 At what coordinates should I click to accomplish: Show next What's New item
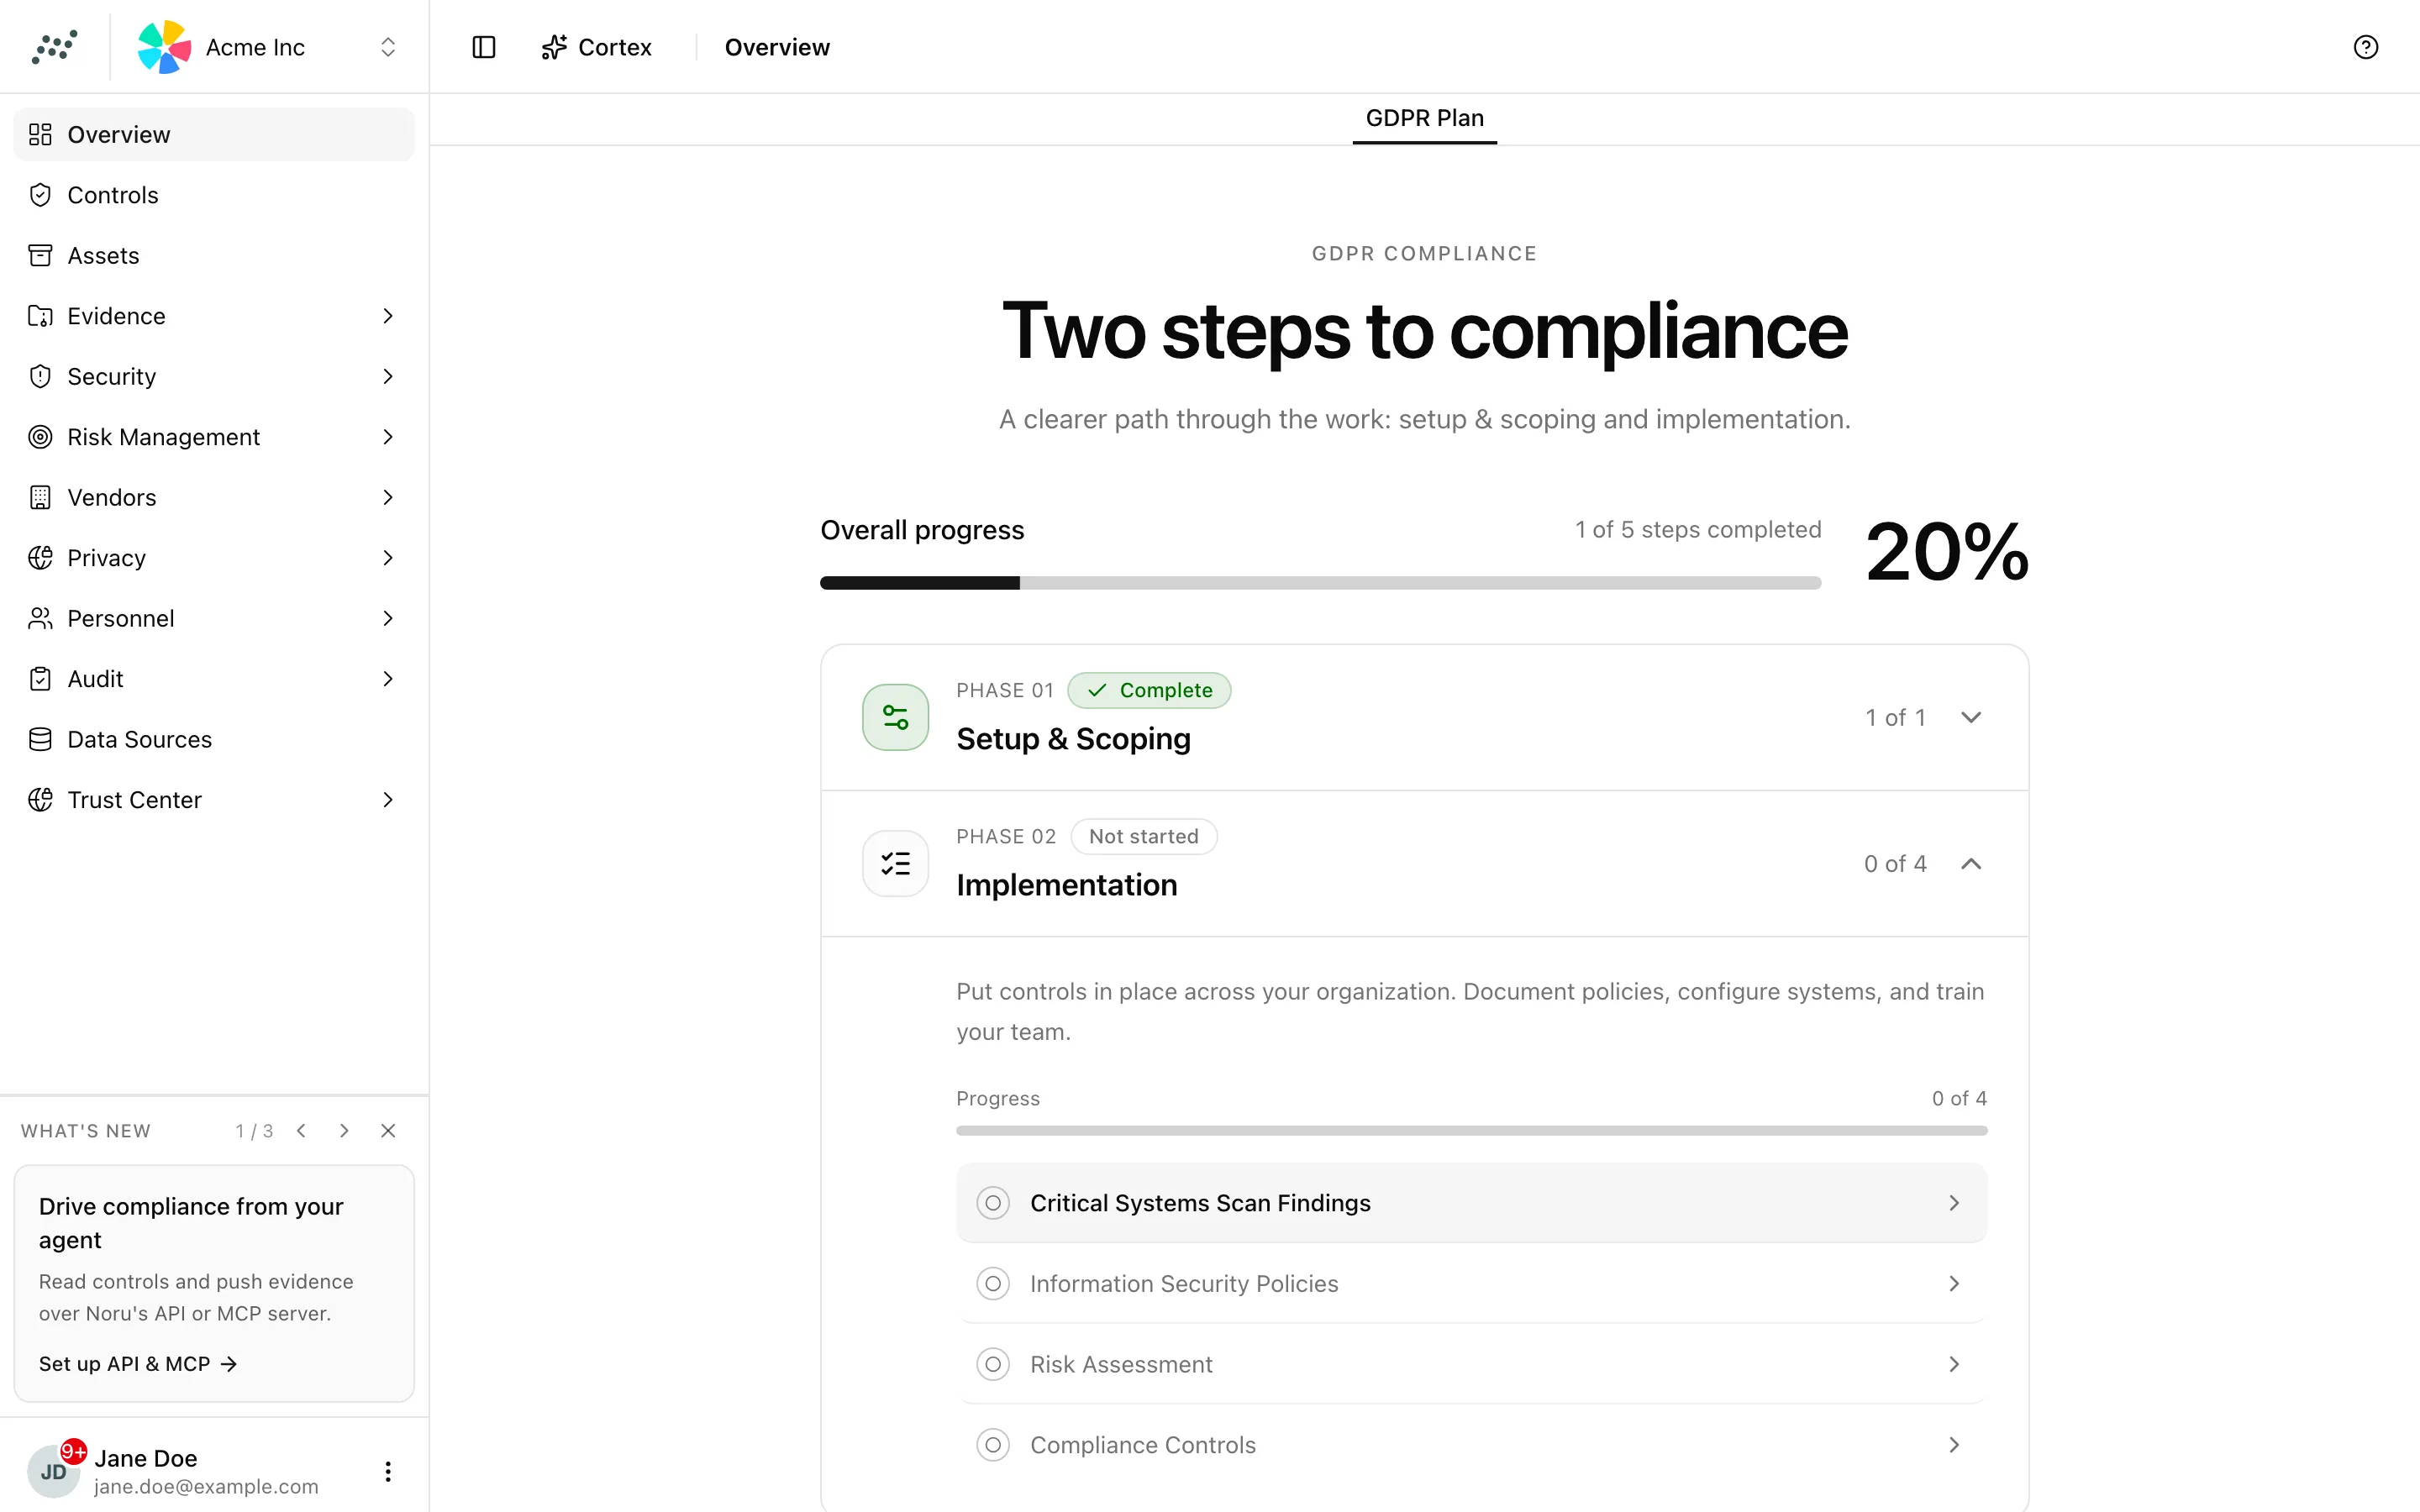point(344,1130)
